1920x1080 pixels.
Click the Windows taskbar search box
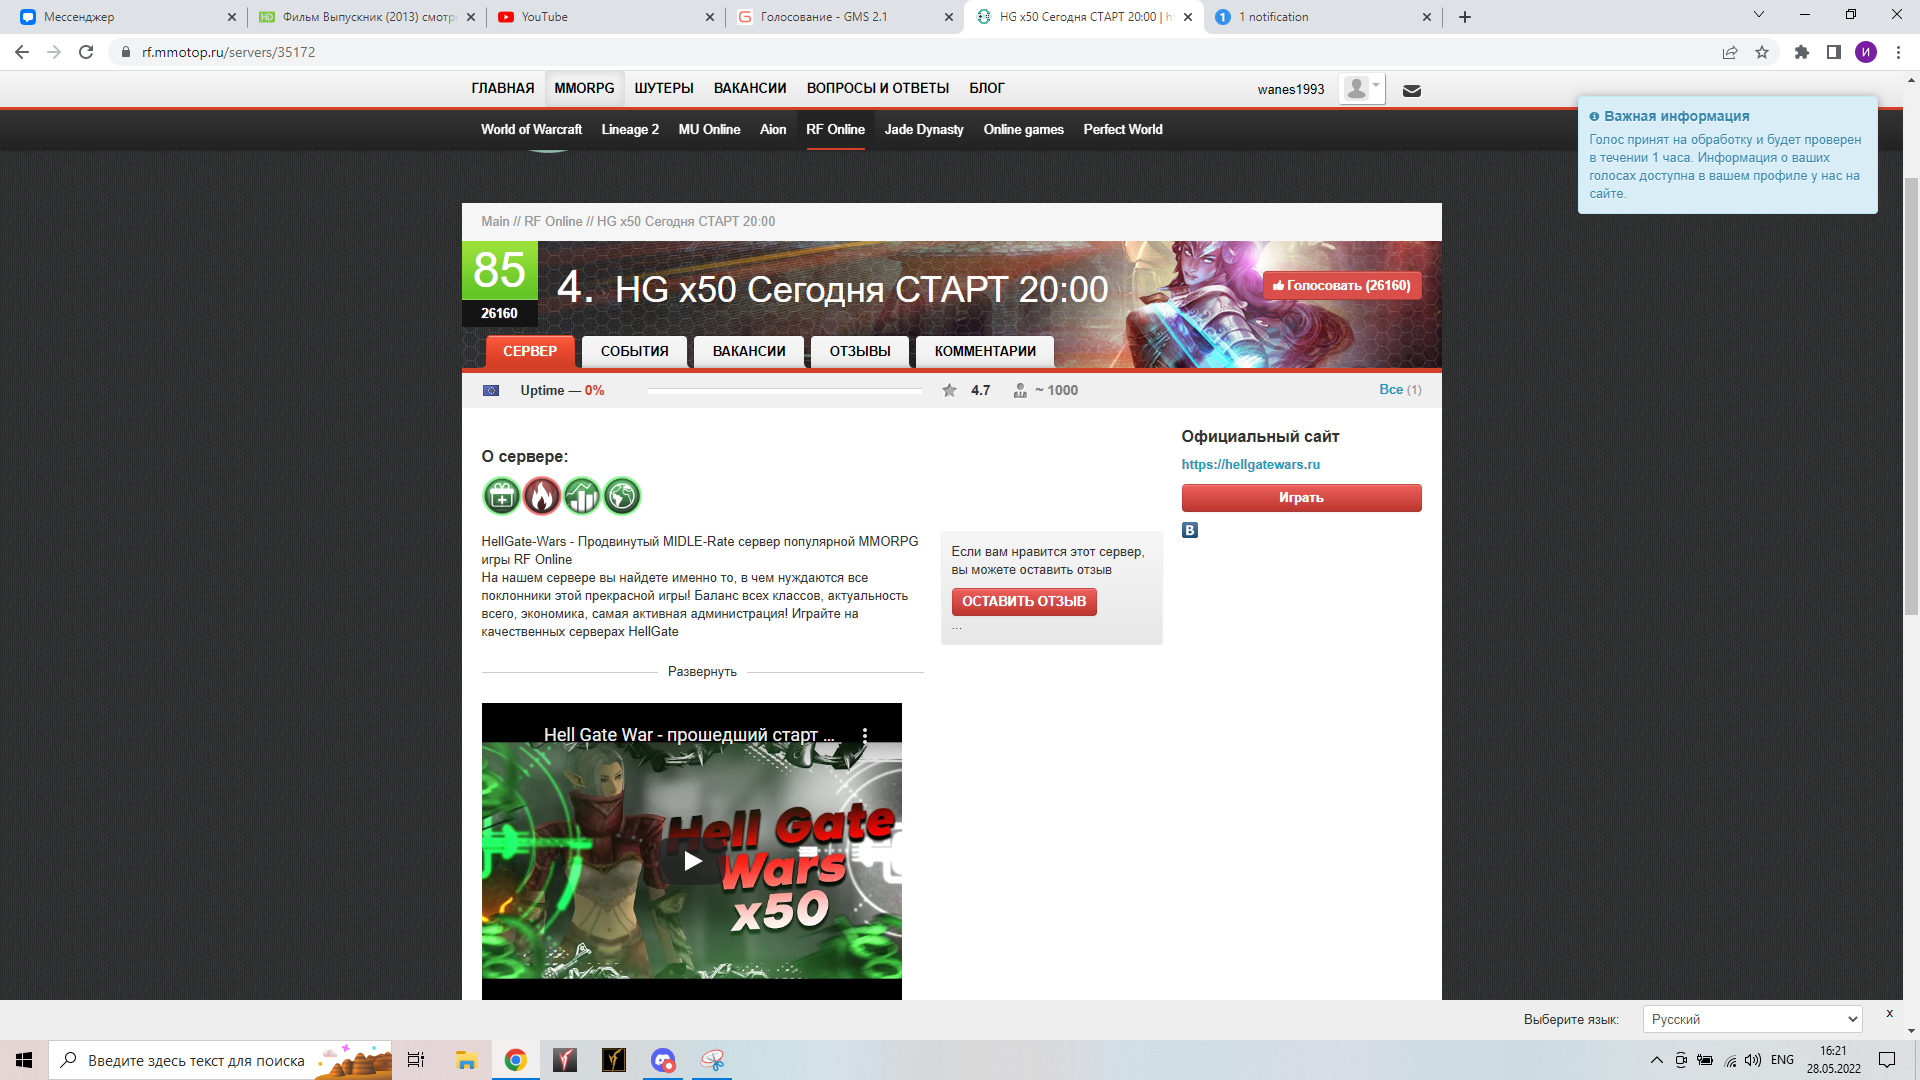pos(220,1060)
